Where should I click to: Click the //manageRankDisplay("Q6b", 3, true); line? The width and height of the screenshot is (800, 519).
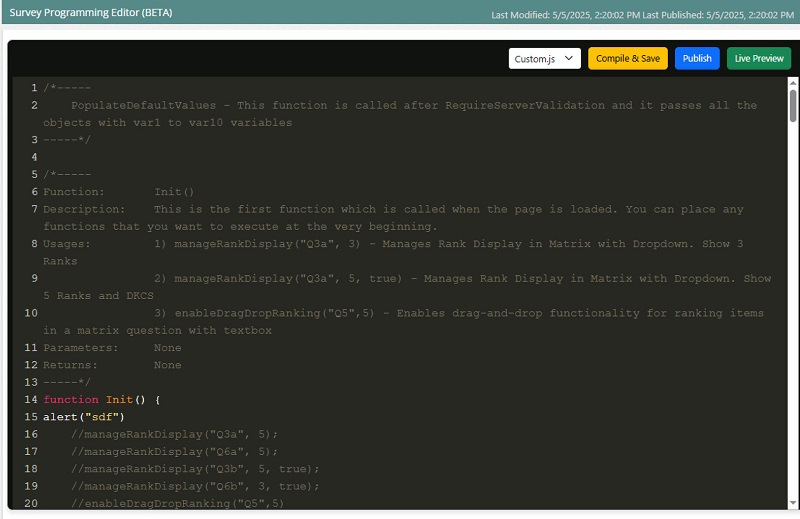[x=195, y=486]
